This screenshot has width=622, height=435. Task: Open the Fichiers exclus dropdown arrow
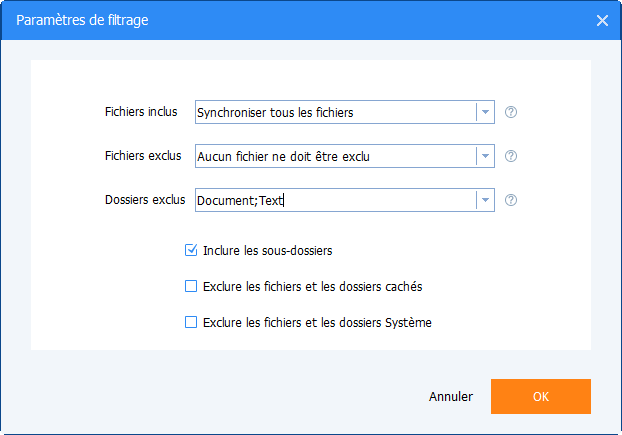(486, 156)
